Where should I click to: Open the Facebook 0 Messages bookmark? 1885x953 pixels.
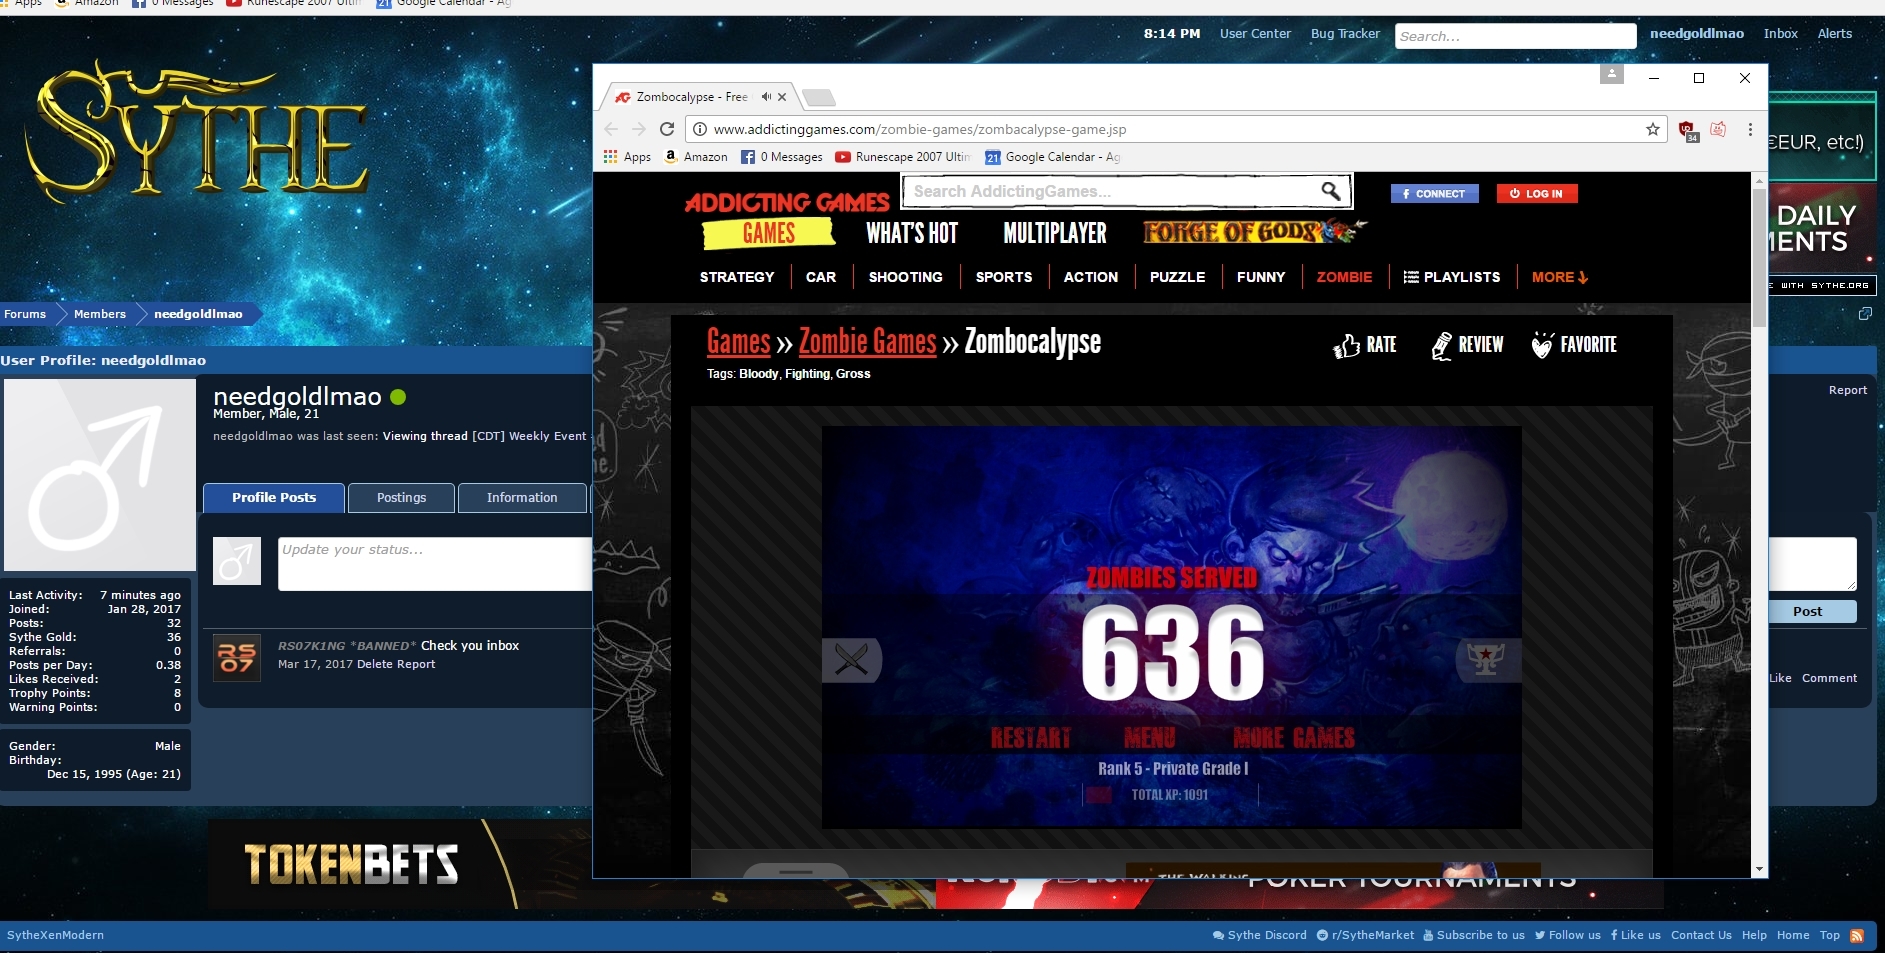coord(782,157)
